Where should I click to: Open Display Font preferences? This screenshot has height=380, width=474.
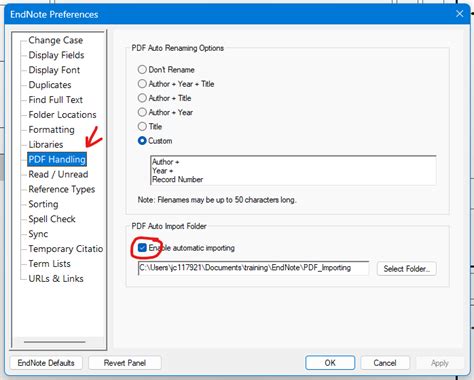[x=54, y=70]
